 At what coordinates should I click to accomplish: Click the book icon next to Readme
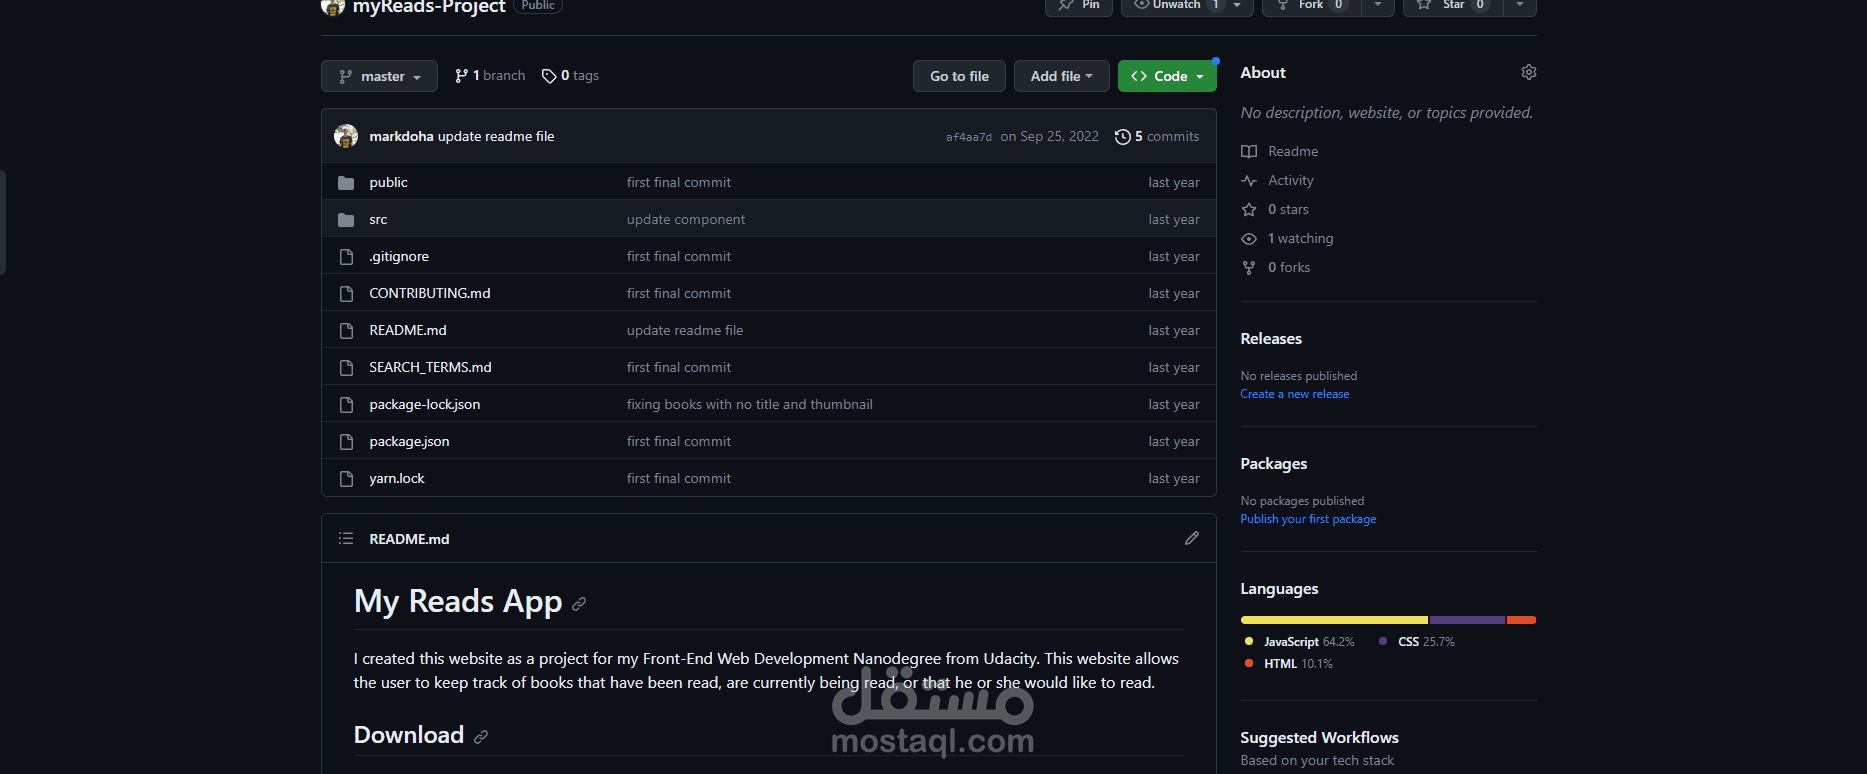tap(1249, 152)
